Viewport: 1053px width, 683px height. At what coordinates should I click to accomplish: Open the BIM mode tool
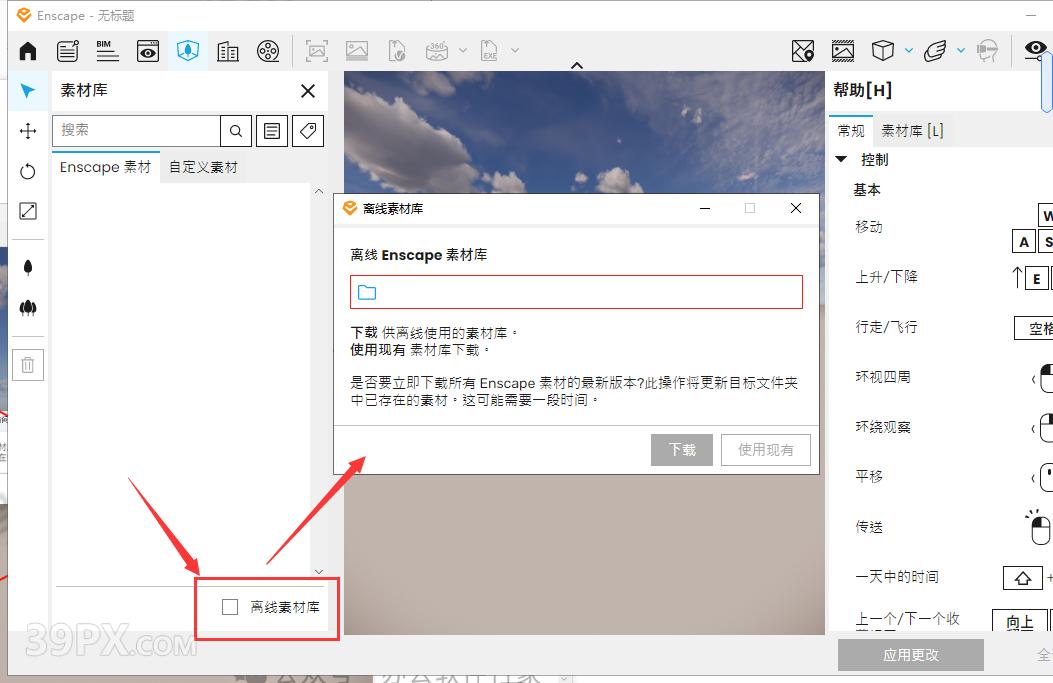click(107, 50)
